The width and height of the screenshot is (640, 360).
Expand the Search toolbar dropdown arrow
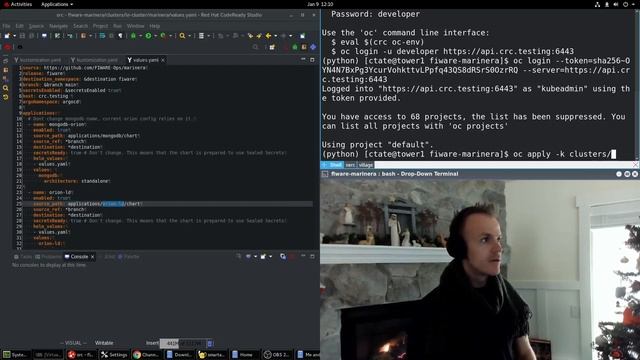(189, 36)
